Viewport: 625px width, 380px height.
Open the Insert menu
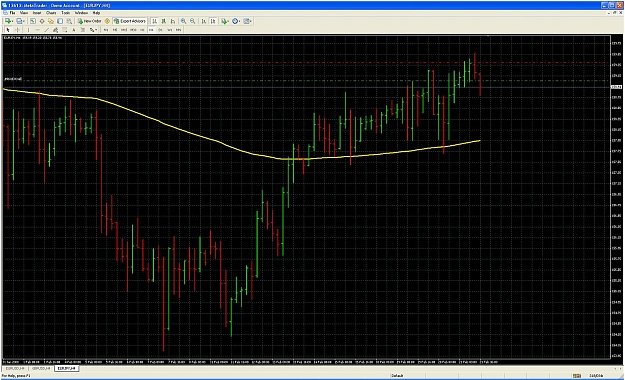37,13
